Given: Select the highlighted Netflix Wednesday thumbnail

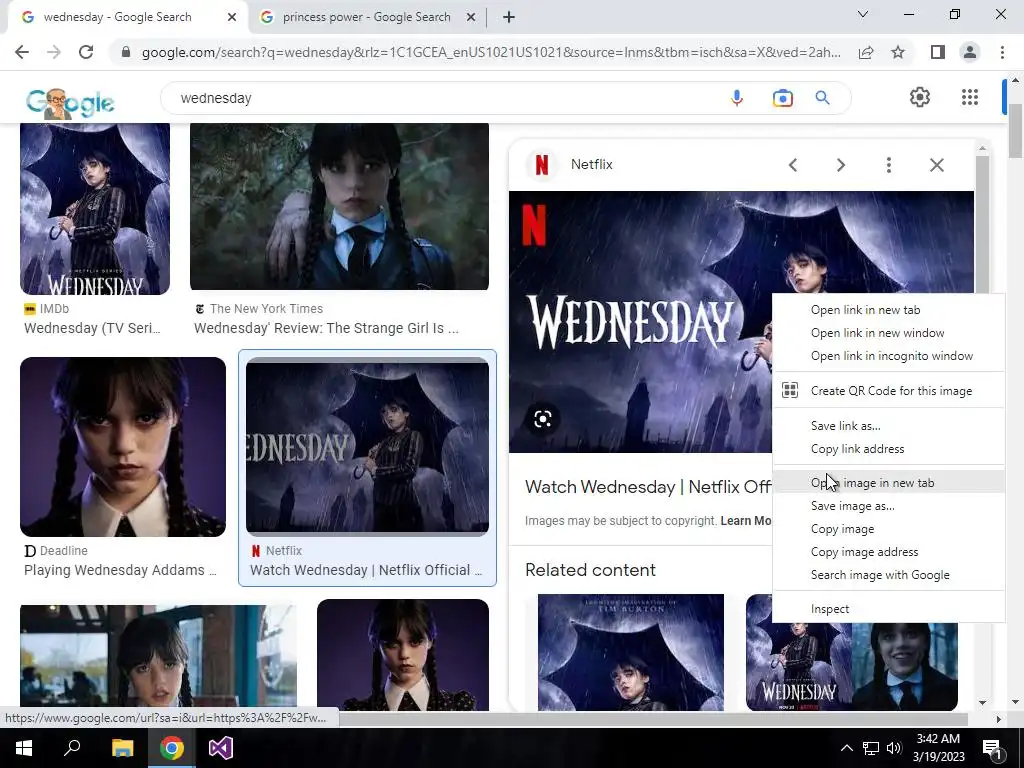Looking at the screenshot, I should pyautogui.click(x=367, y=447).
